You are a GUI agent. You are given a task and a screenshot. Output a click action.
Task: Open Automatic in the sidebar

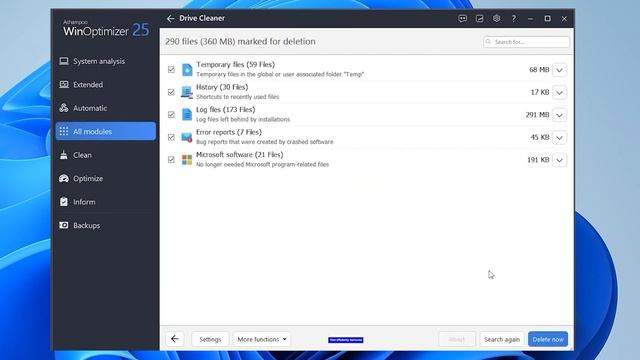pyautogui.click(x=106, y=108)
